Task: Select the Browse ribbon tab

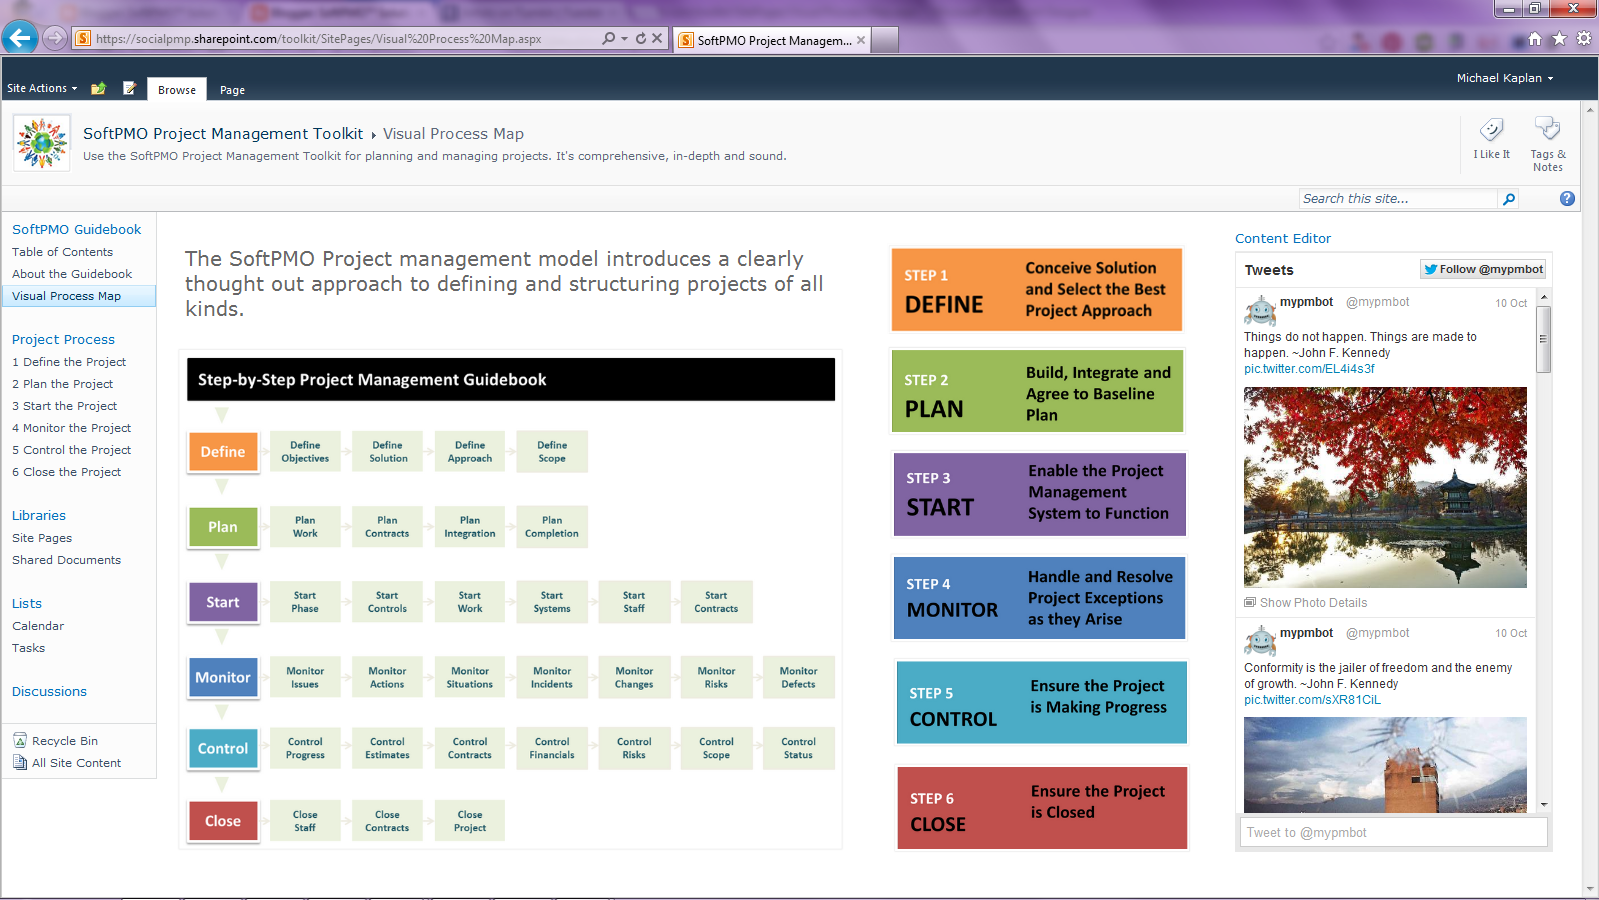Action: pos(177,89)
